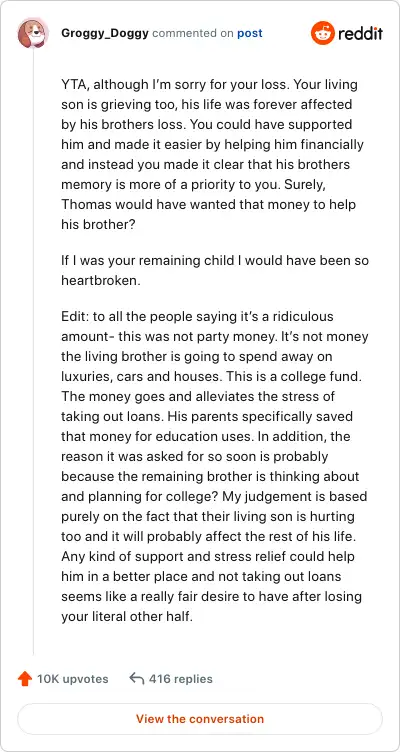Screen dimensions: 400x752
Task: Click the reply arrow icon
Action: [137, 678]
